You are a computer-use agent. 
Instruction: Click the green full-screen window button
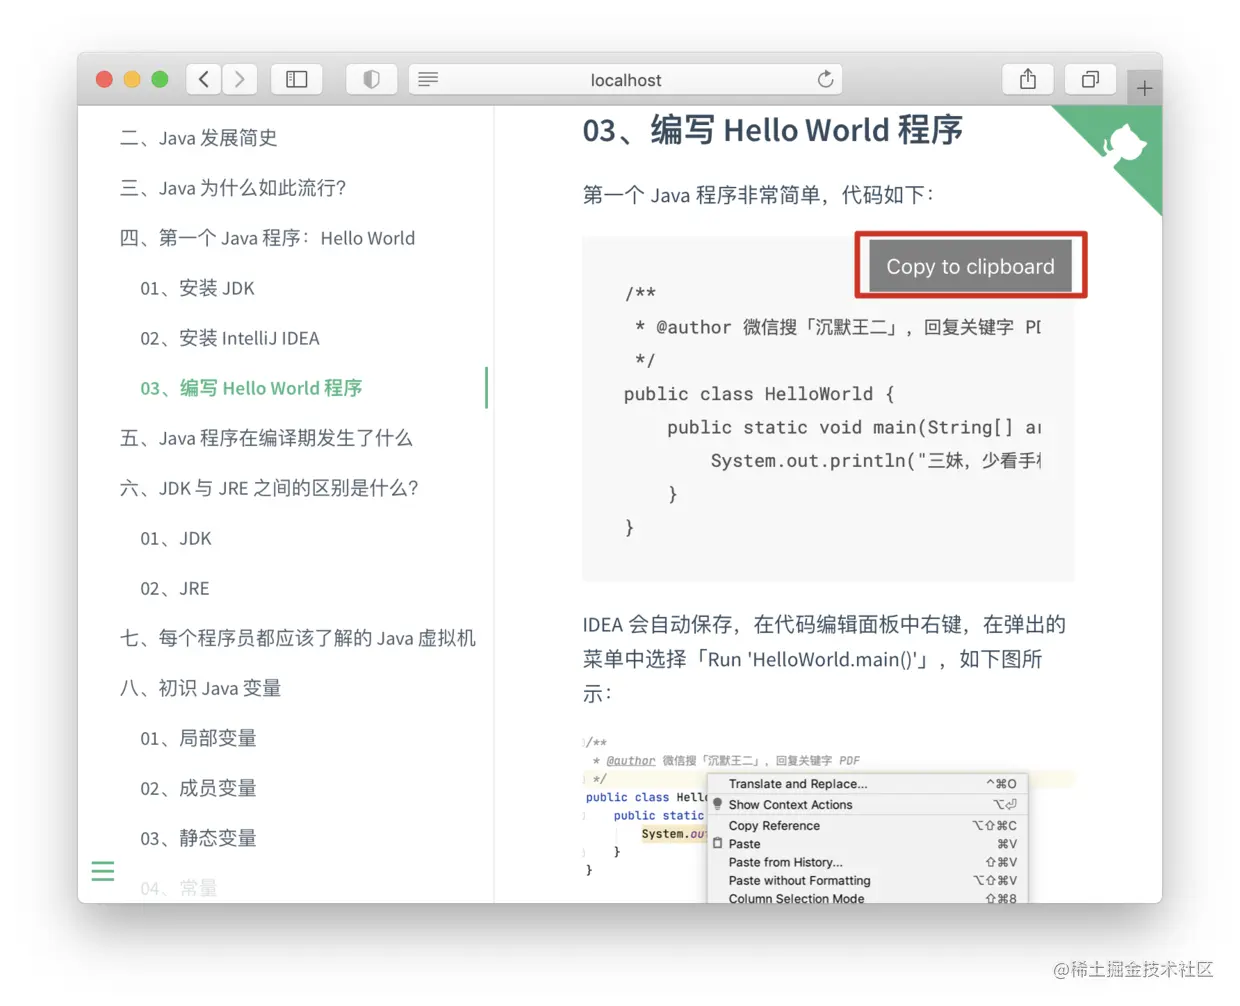pos(160,79)
